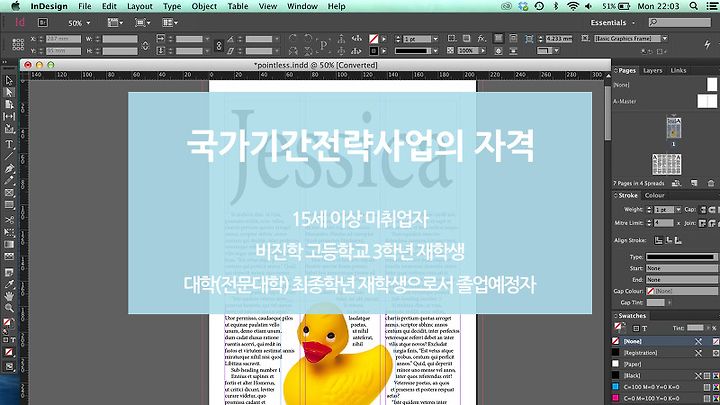Click the Quick Apply lightning icon
720x405 pixels.
707,44
